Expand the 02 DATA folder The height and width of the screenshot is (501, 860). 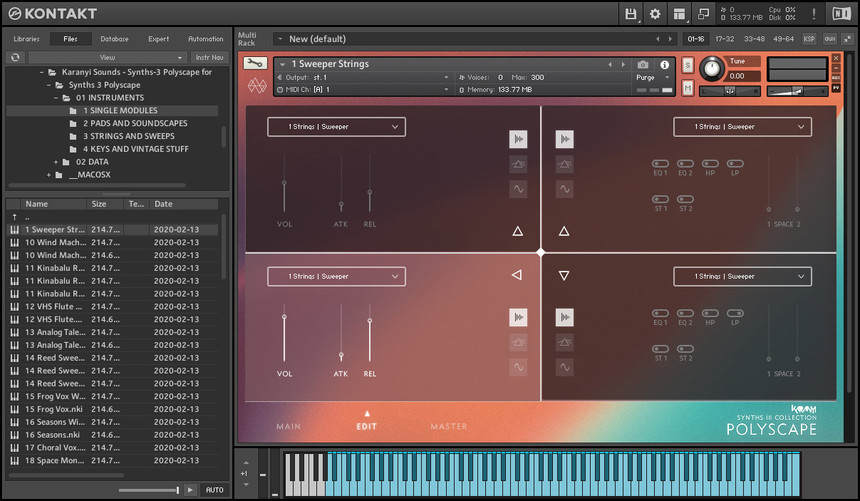tap(57, 161)
